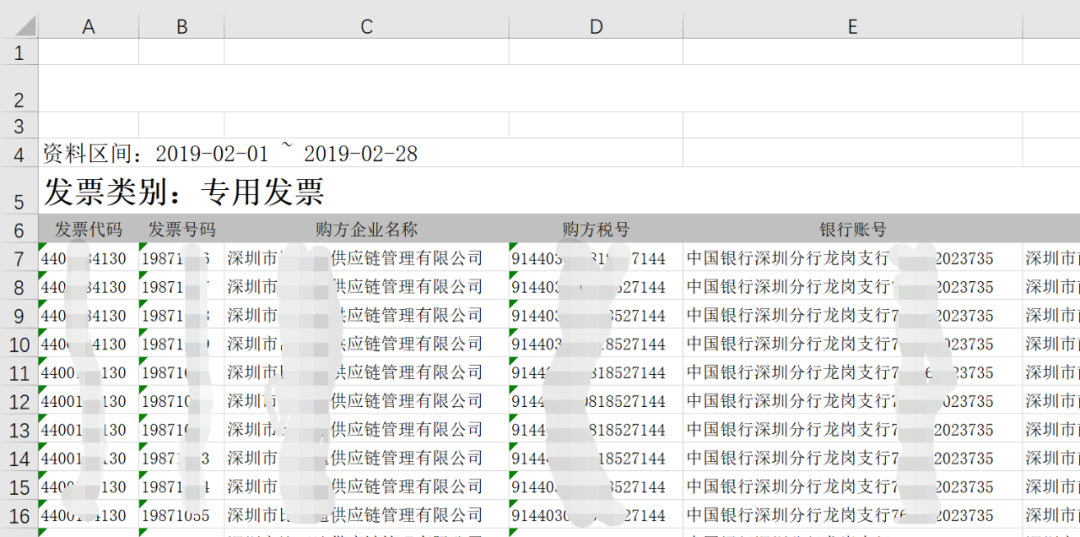The width and height of the screenshot is (1080, 537).
Task: Click the company name cell in row 7
Action: coord(366,257)
